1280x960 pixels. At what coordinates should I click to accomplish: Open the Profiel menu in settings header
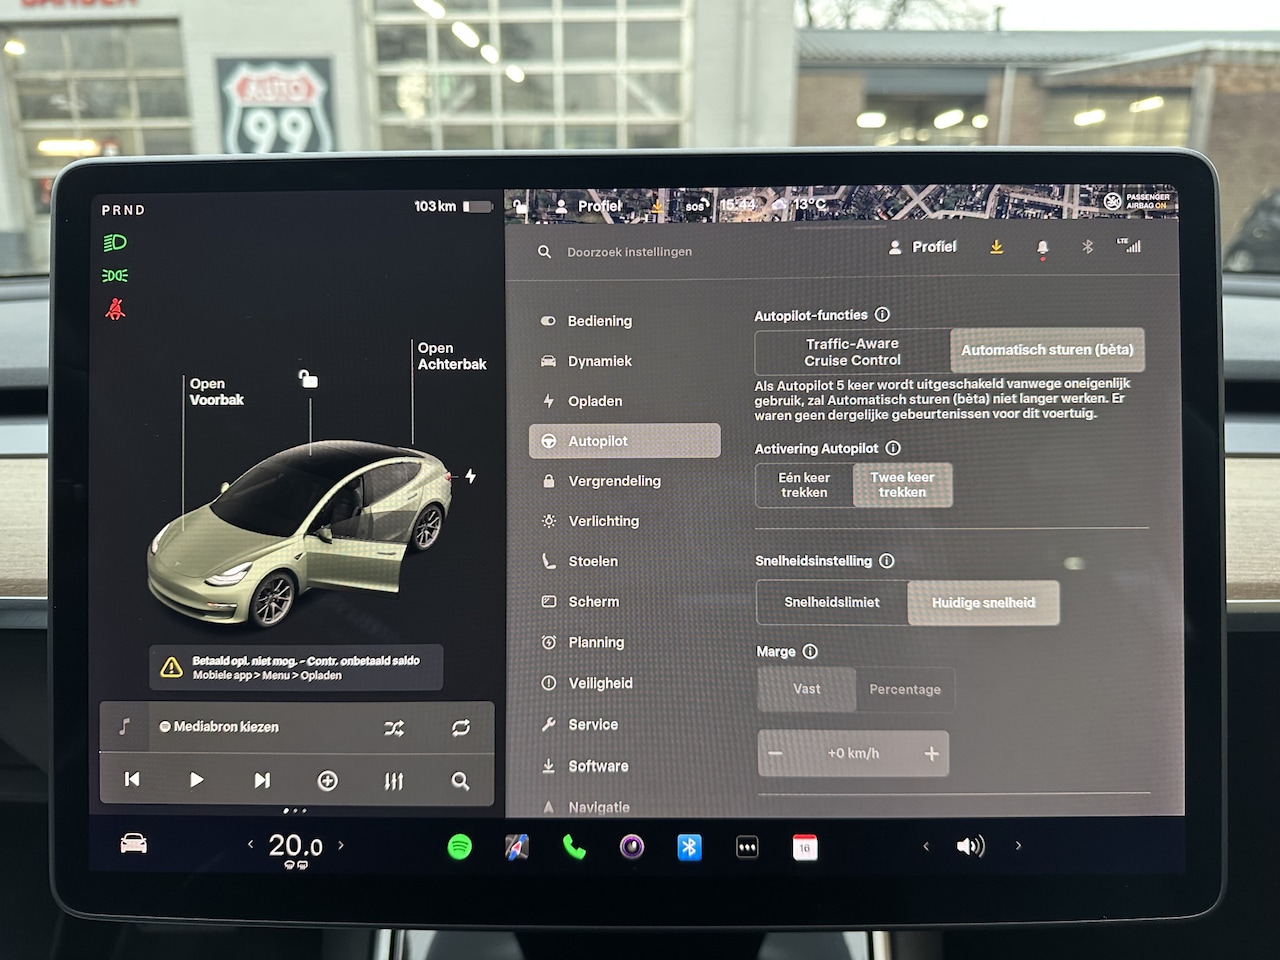pos(923,247)
